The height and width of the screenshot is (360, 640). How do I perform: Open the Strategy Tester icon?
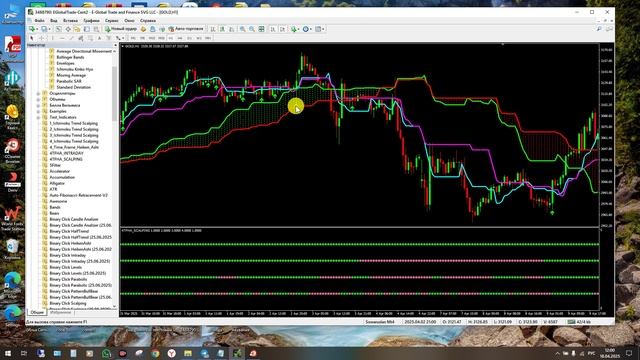(x=96, y=29)
